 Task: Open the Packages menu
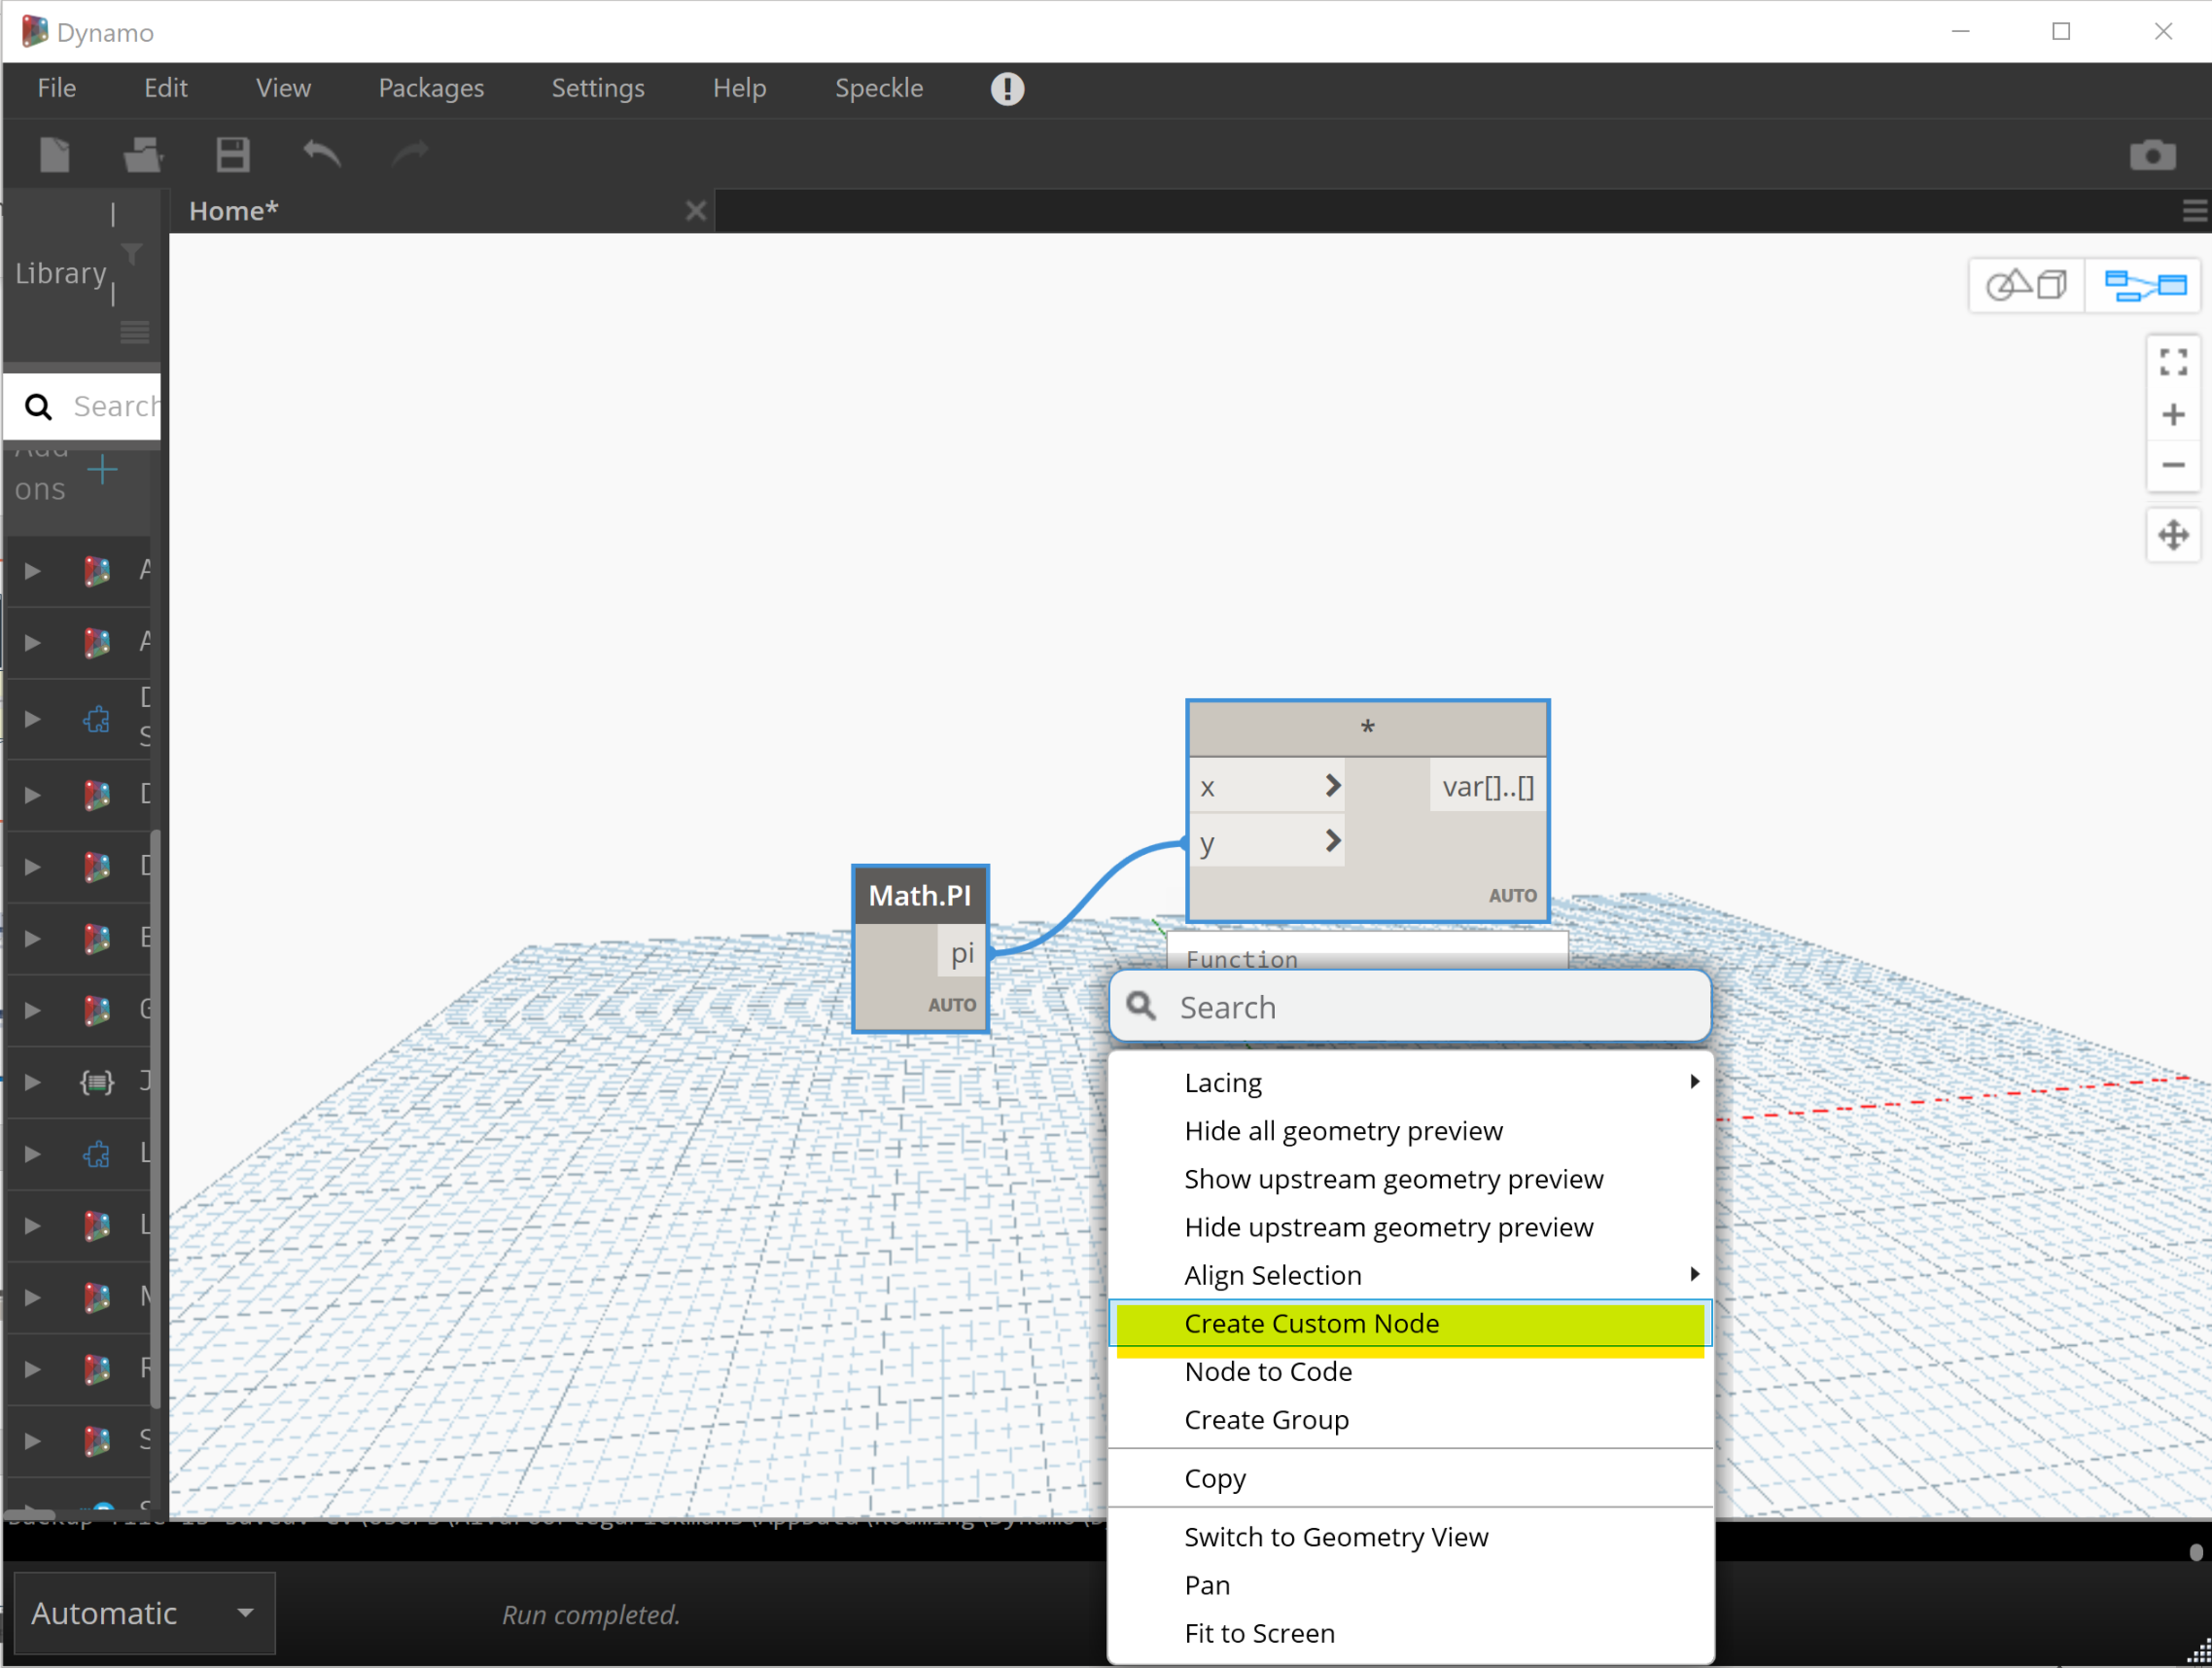[x=431, y=88]
